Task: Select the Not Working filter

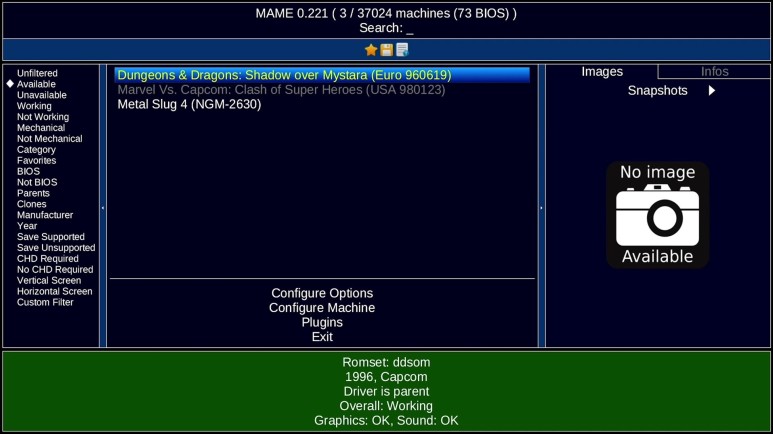Action: [43, 117]
